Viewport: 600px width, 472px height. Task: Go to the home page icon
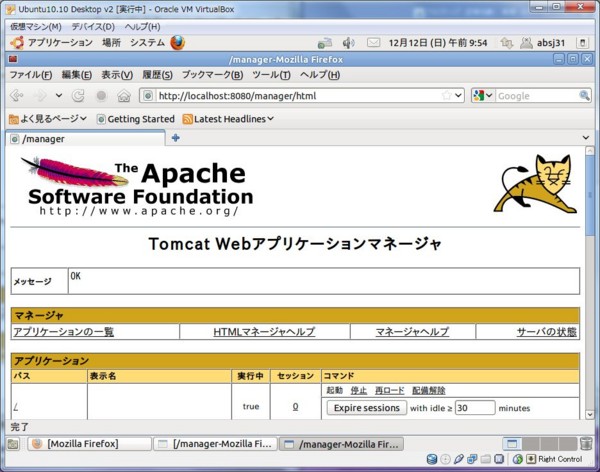pos(124,95)
